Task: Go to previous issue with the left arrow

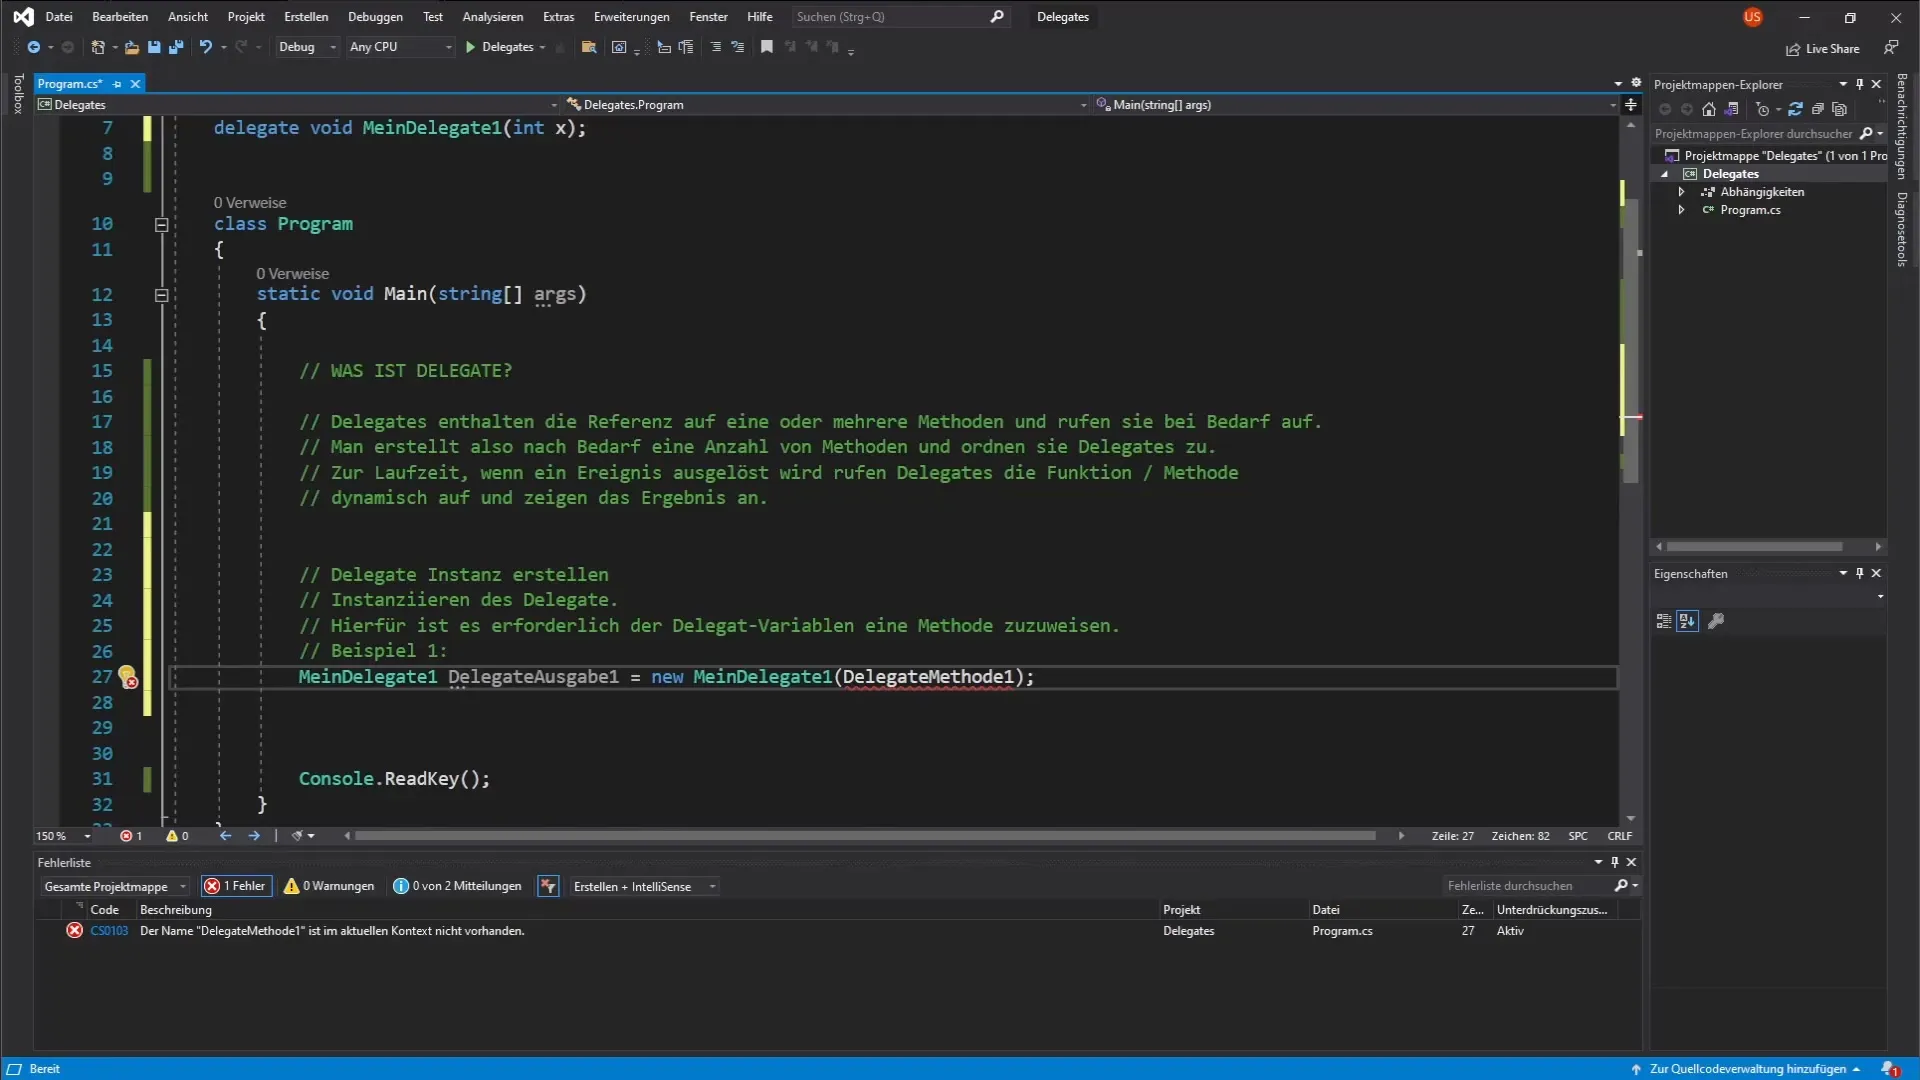Action: [225, 836]
